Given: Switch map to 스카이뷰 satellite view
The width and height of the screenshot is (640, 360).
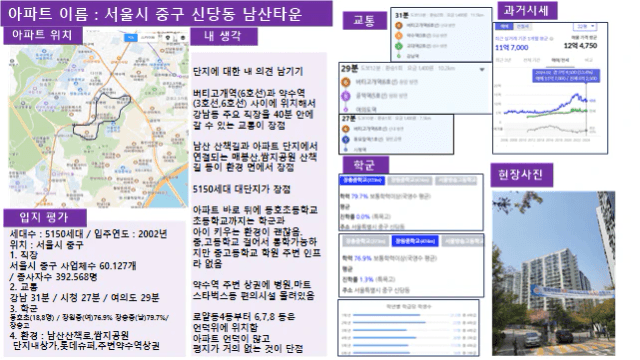Looking at the screenshot, I should (148, 38).
